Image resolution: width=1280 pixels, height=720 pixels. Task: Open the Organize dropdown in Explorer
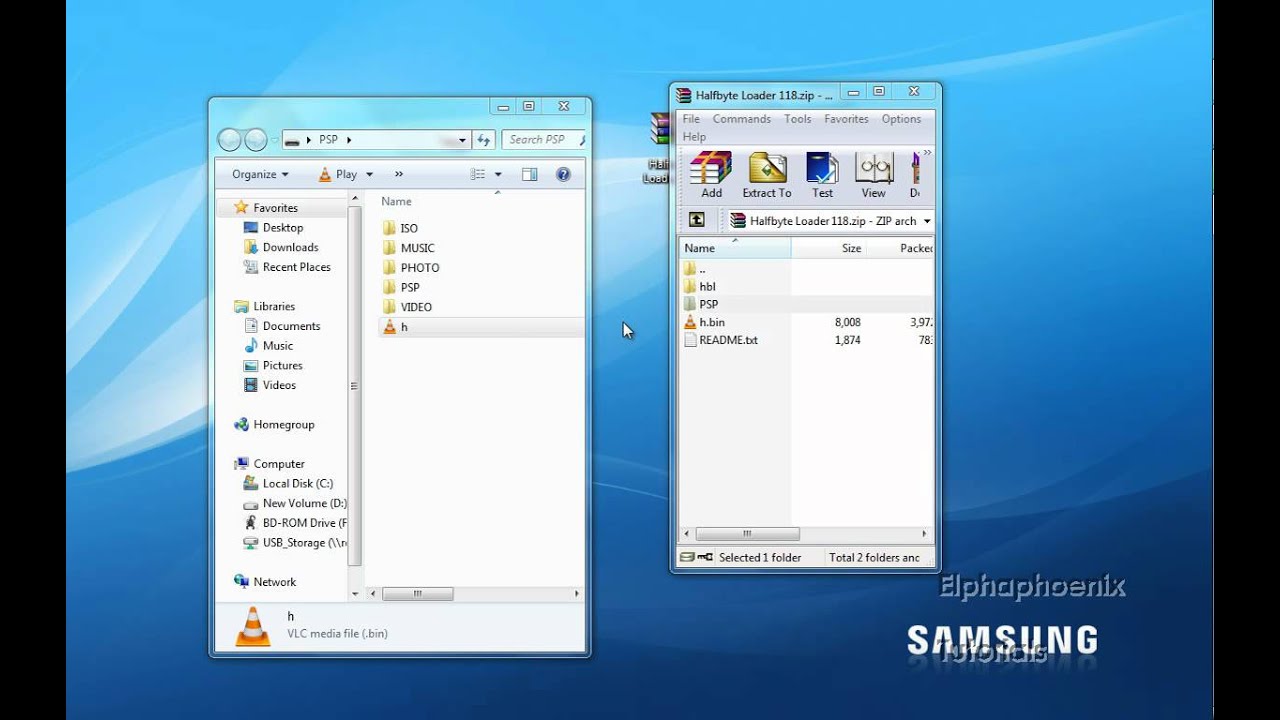pos(260,174)
